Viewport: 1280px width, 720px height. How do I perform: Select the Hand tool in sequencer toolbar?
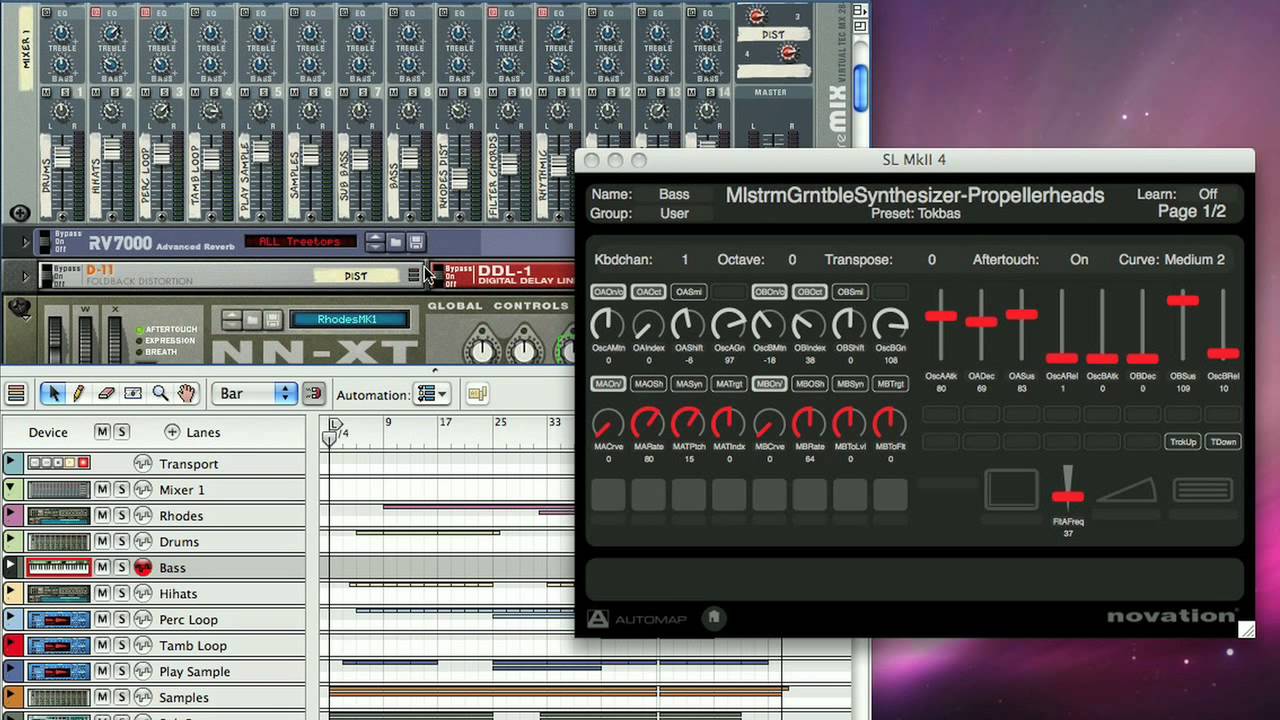187,394
